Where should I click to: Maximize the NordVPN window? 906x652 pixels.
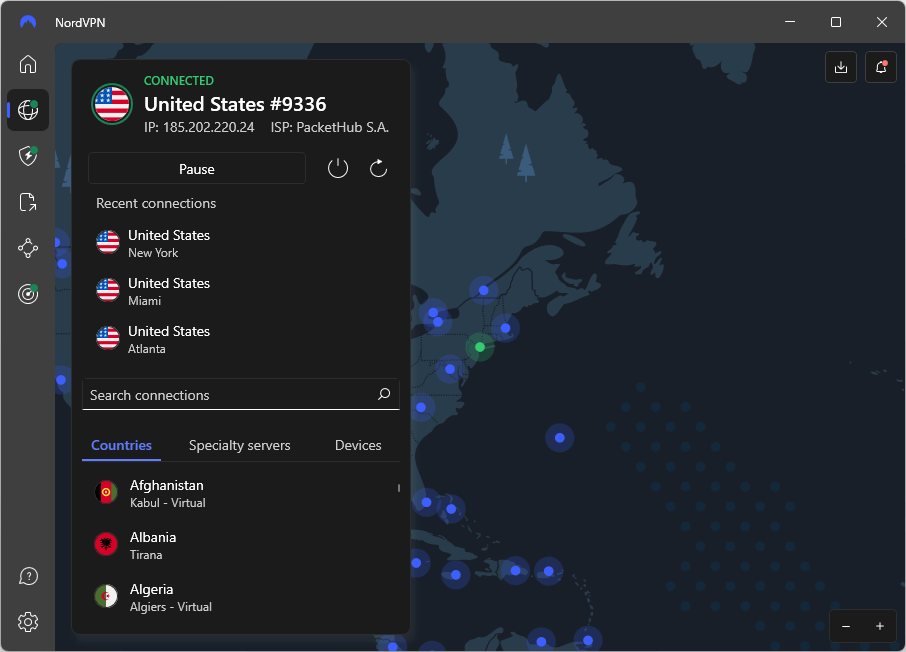coord(836,22)
